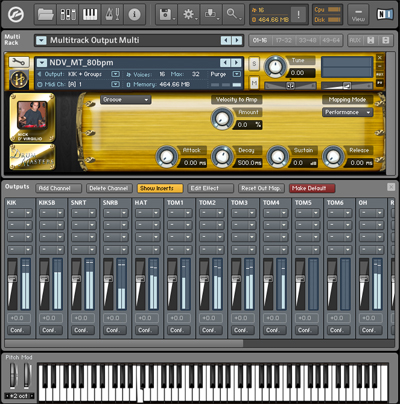Click the panic exclamation button
The height and width of the screenshot is (404, 400).
pos(298,14)
